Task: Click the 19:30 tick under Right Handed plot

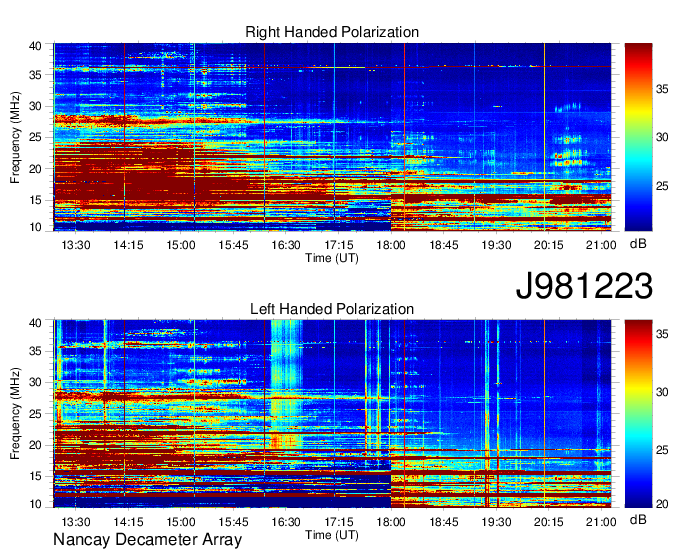Action: (496, 245)
